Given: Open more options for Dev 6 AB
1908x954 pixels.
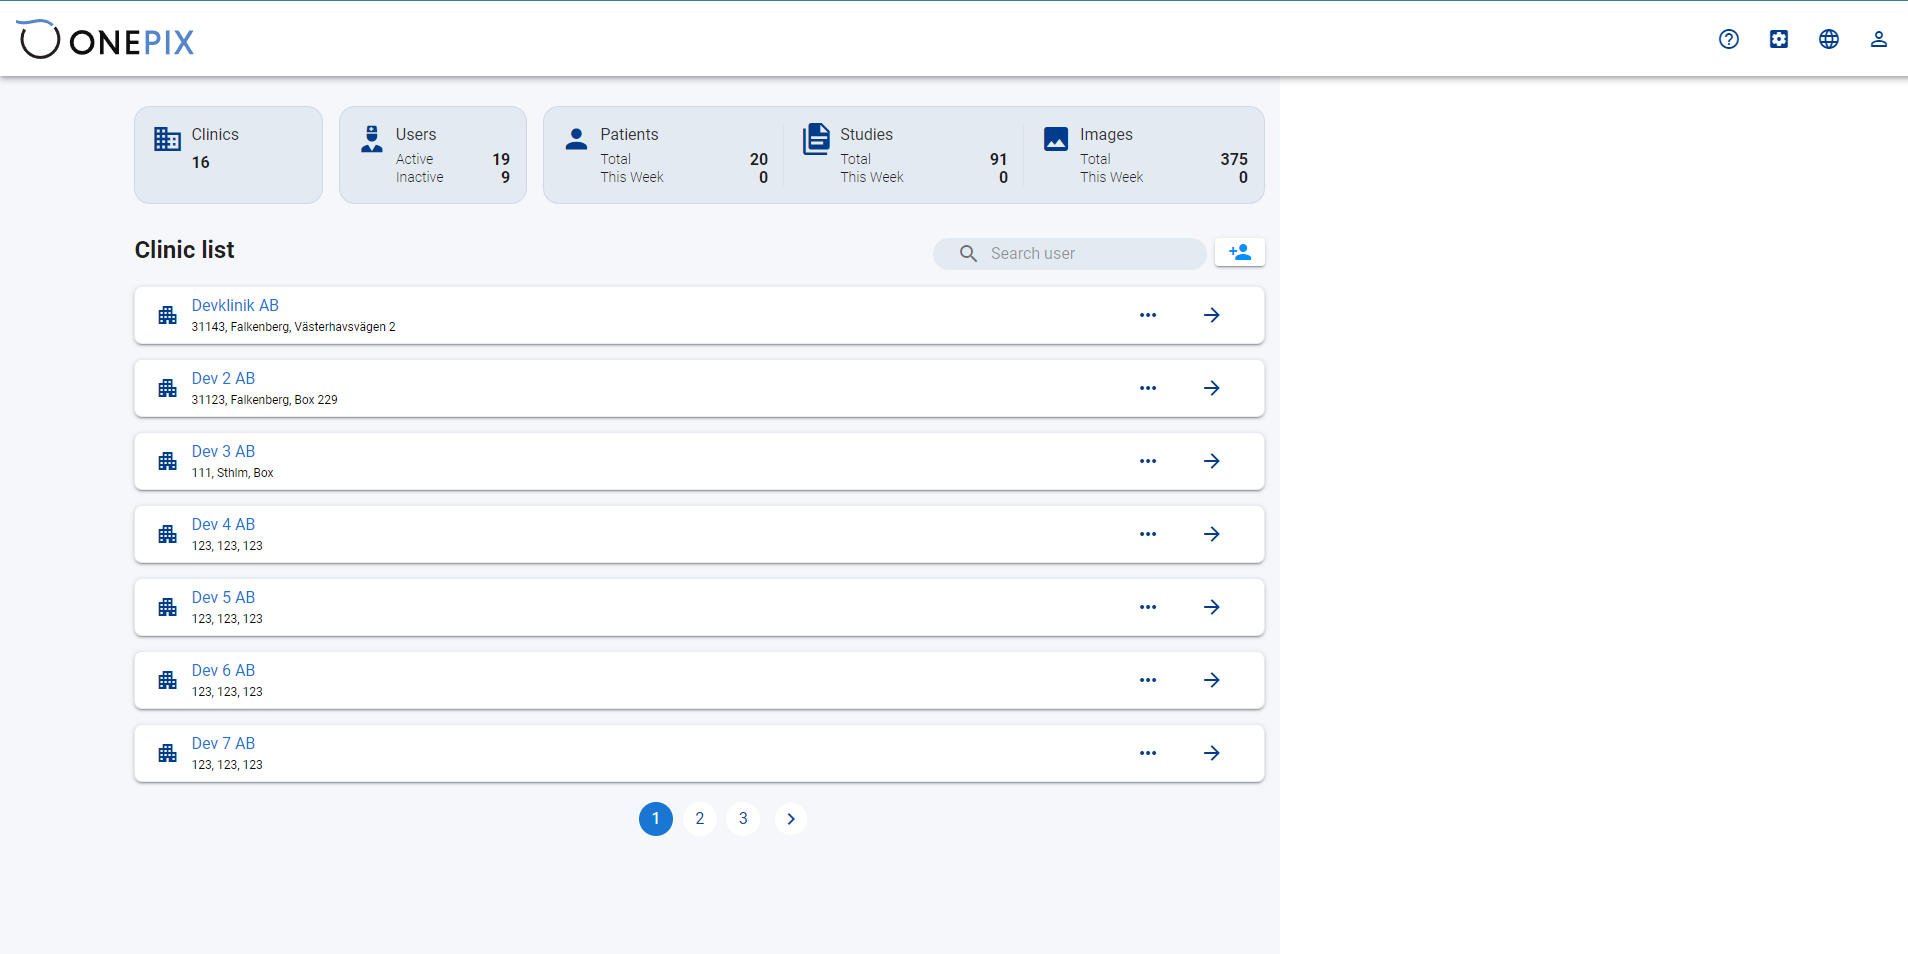Looking at the screenshot, I should click(1148, 680).
